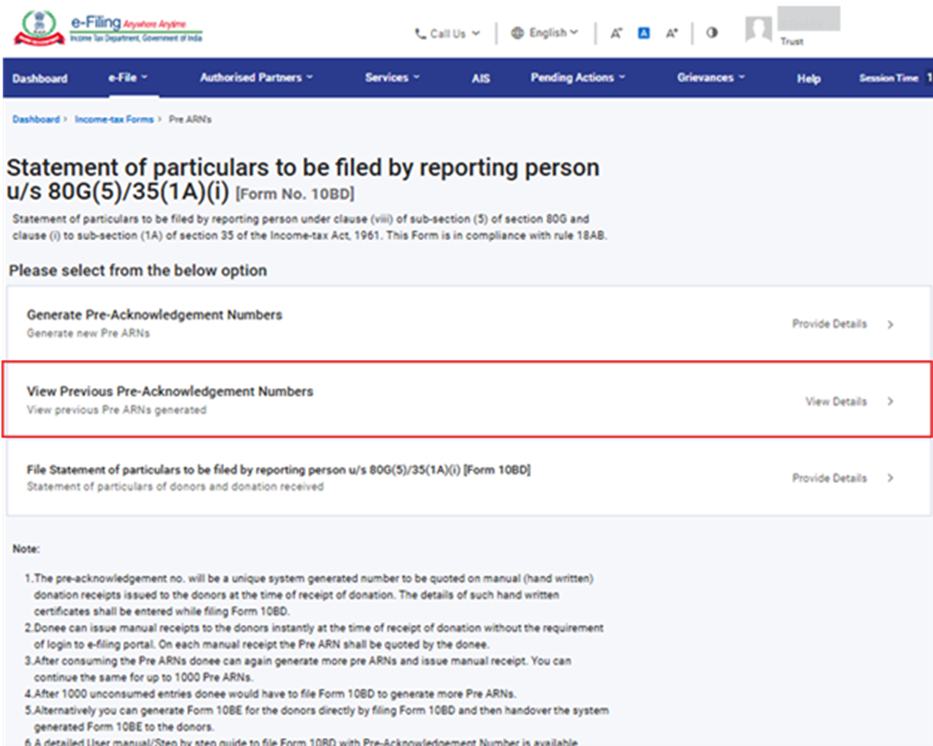Expand the Pending Actions menu
933x746 pixels.
pos(578,78)
